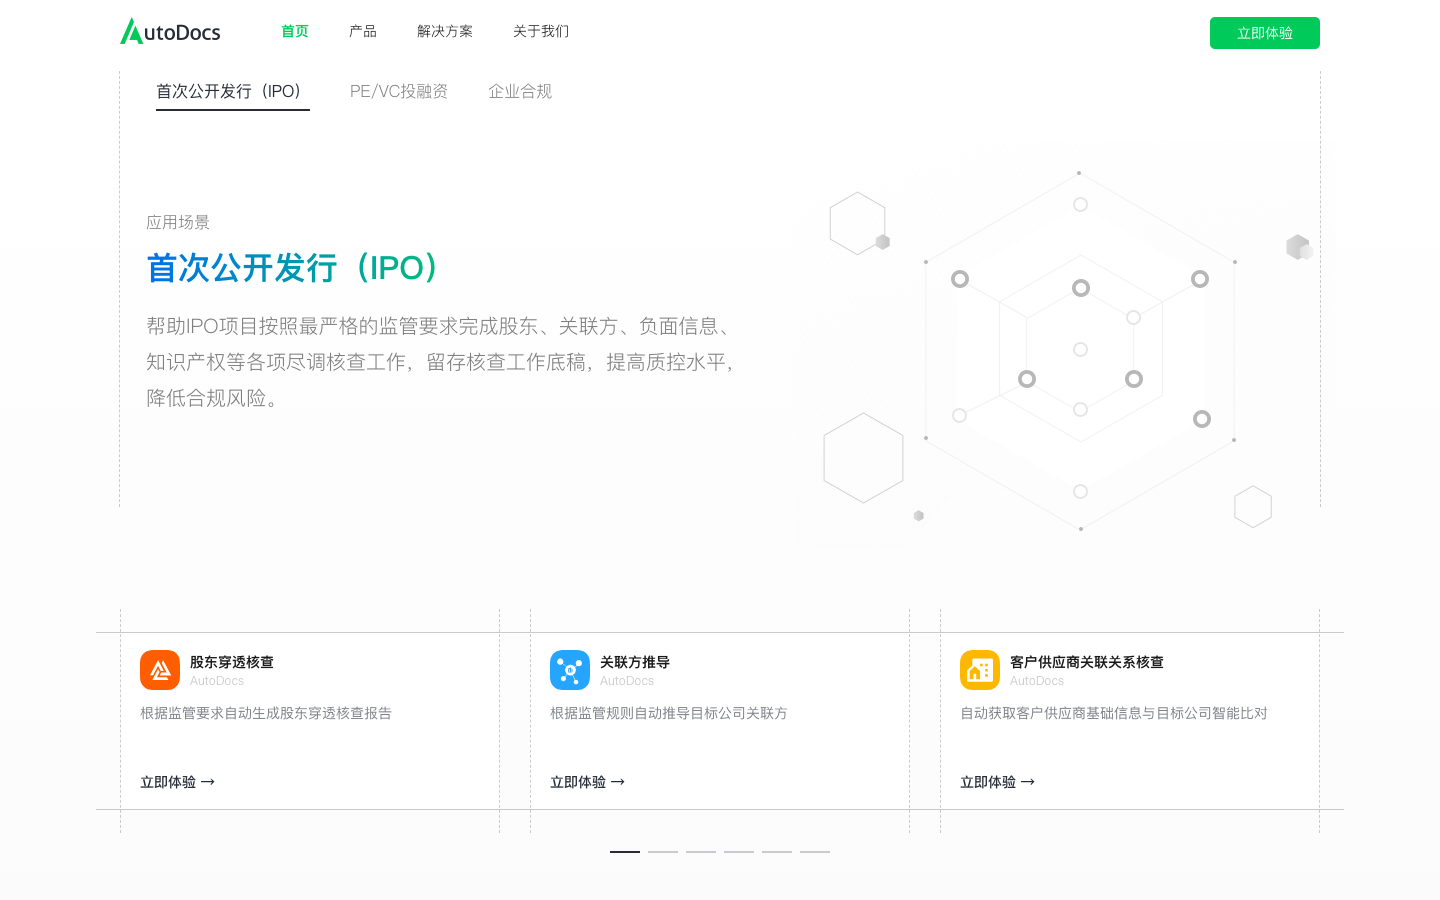Click the yellow 客户供应商关联关系核查 building icon
Viewport: 1440px width, 900px height.
coord(980,670)
